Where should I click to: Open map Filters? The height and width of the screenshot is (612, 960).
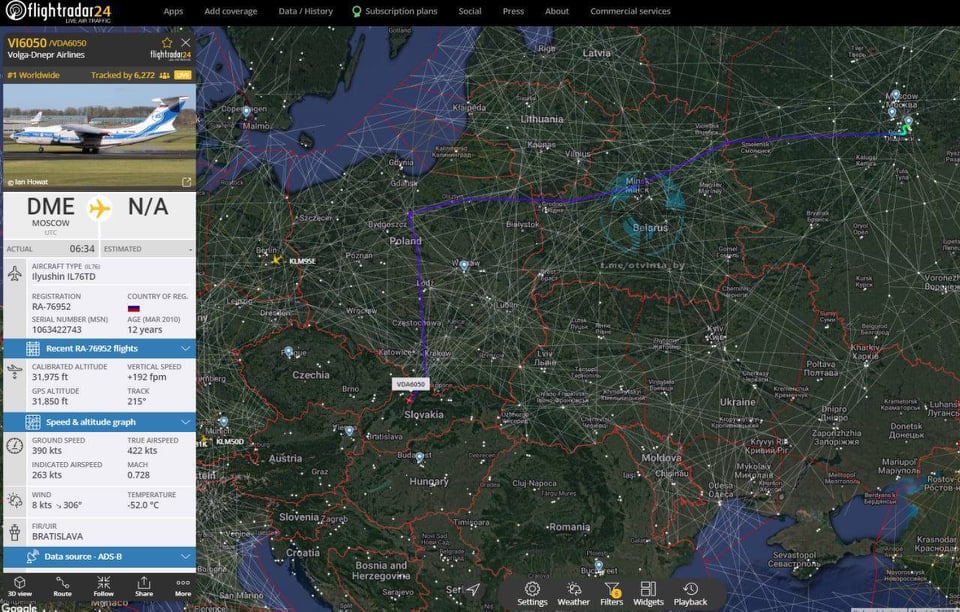612,594
